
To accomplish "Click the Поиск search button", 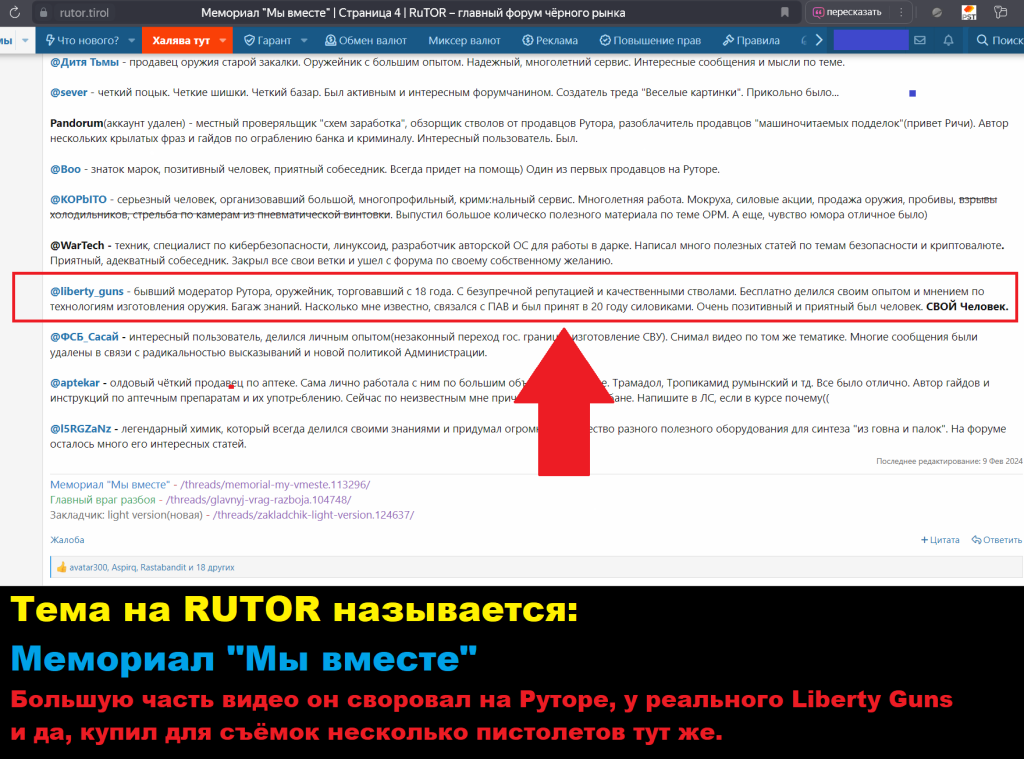I will [1000, 40].
